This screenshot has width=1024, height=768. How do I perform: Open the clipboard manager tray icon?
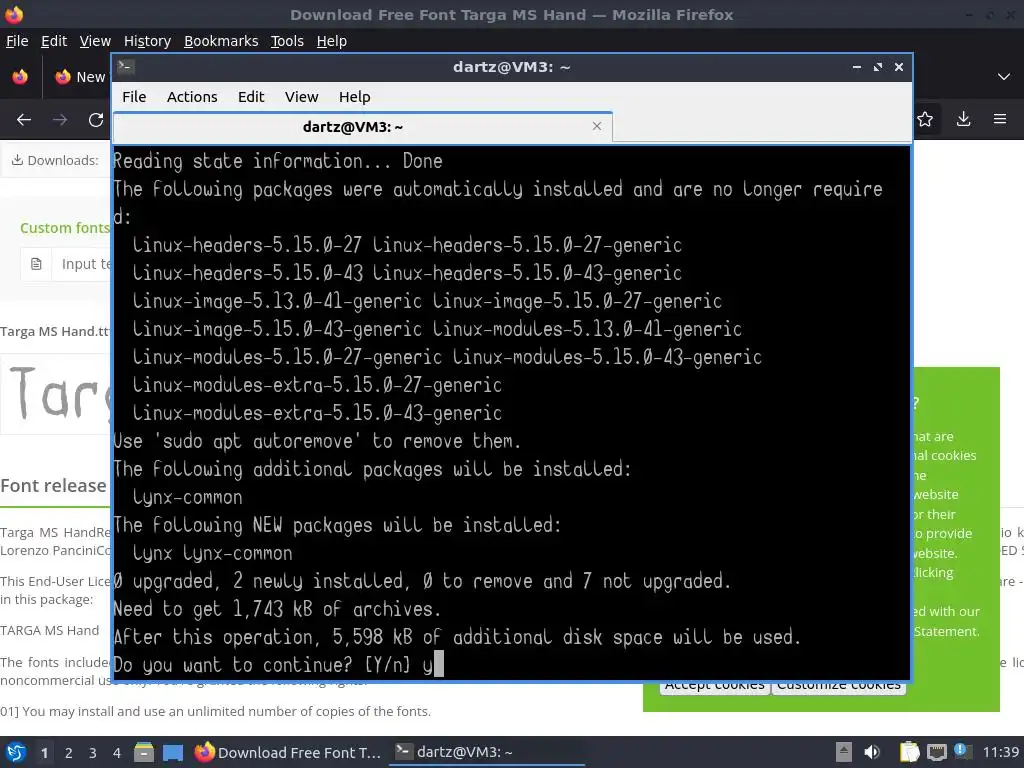tap(909, 752)
